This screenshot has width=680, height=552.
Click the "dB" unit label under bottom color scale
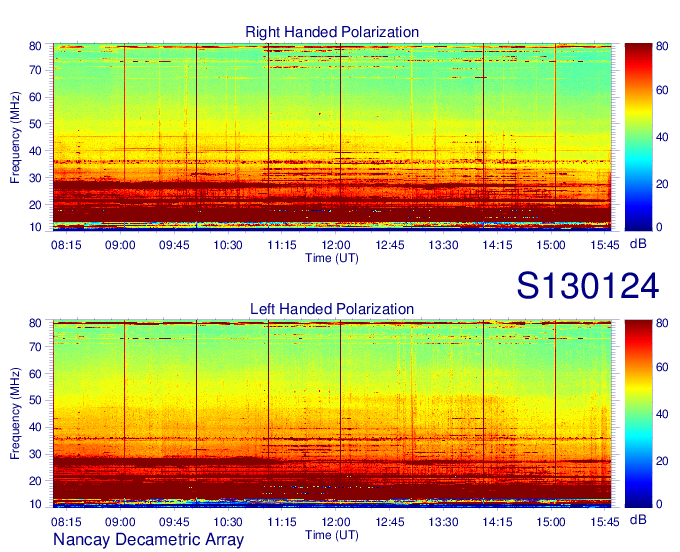638,519
